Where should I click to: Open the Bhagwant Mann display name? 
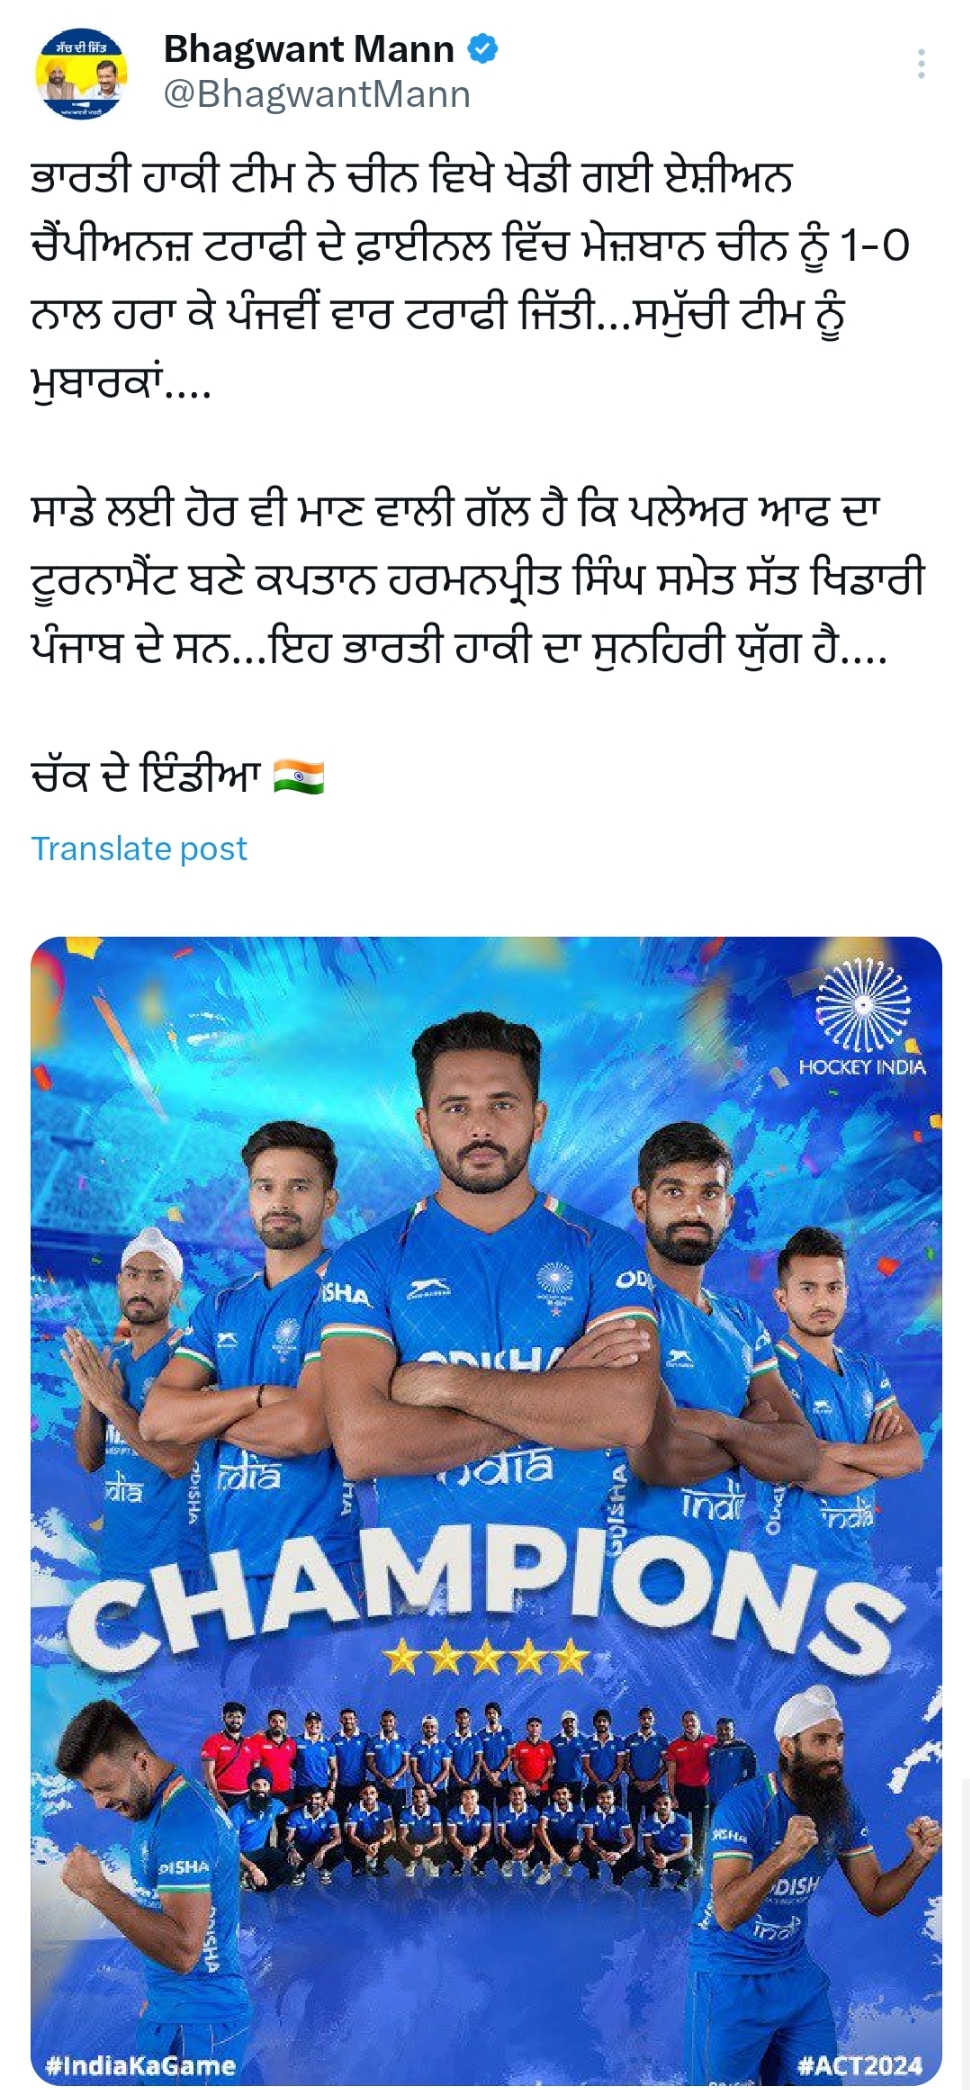(309, 48)
